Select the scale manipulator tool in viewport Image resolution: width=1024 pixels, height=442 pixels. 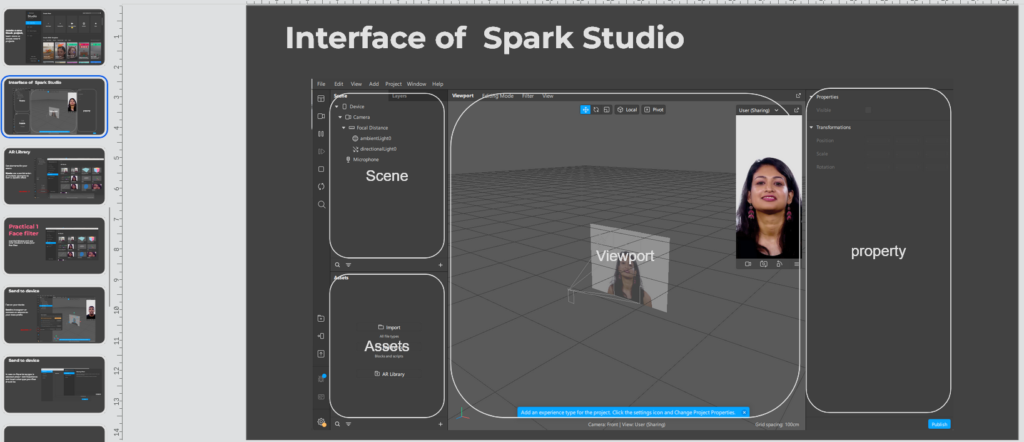(606, 109)
